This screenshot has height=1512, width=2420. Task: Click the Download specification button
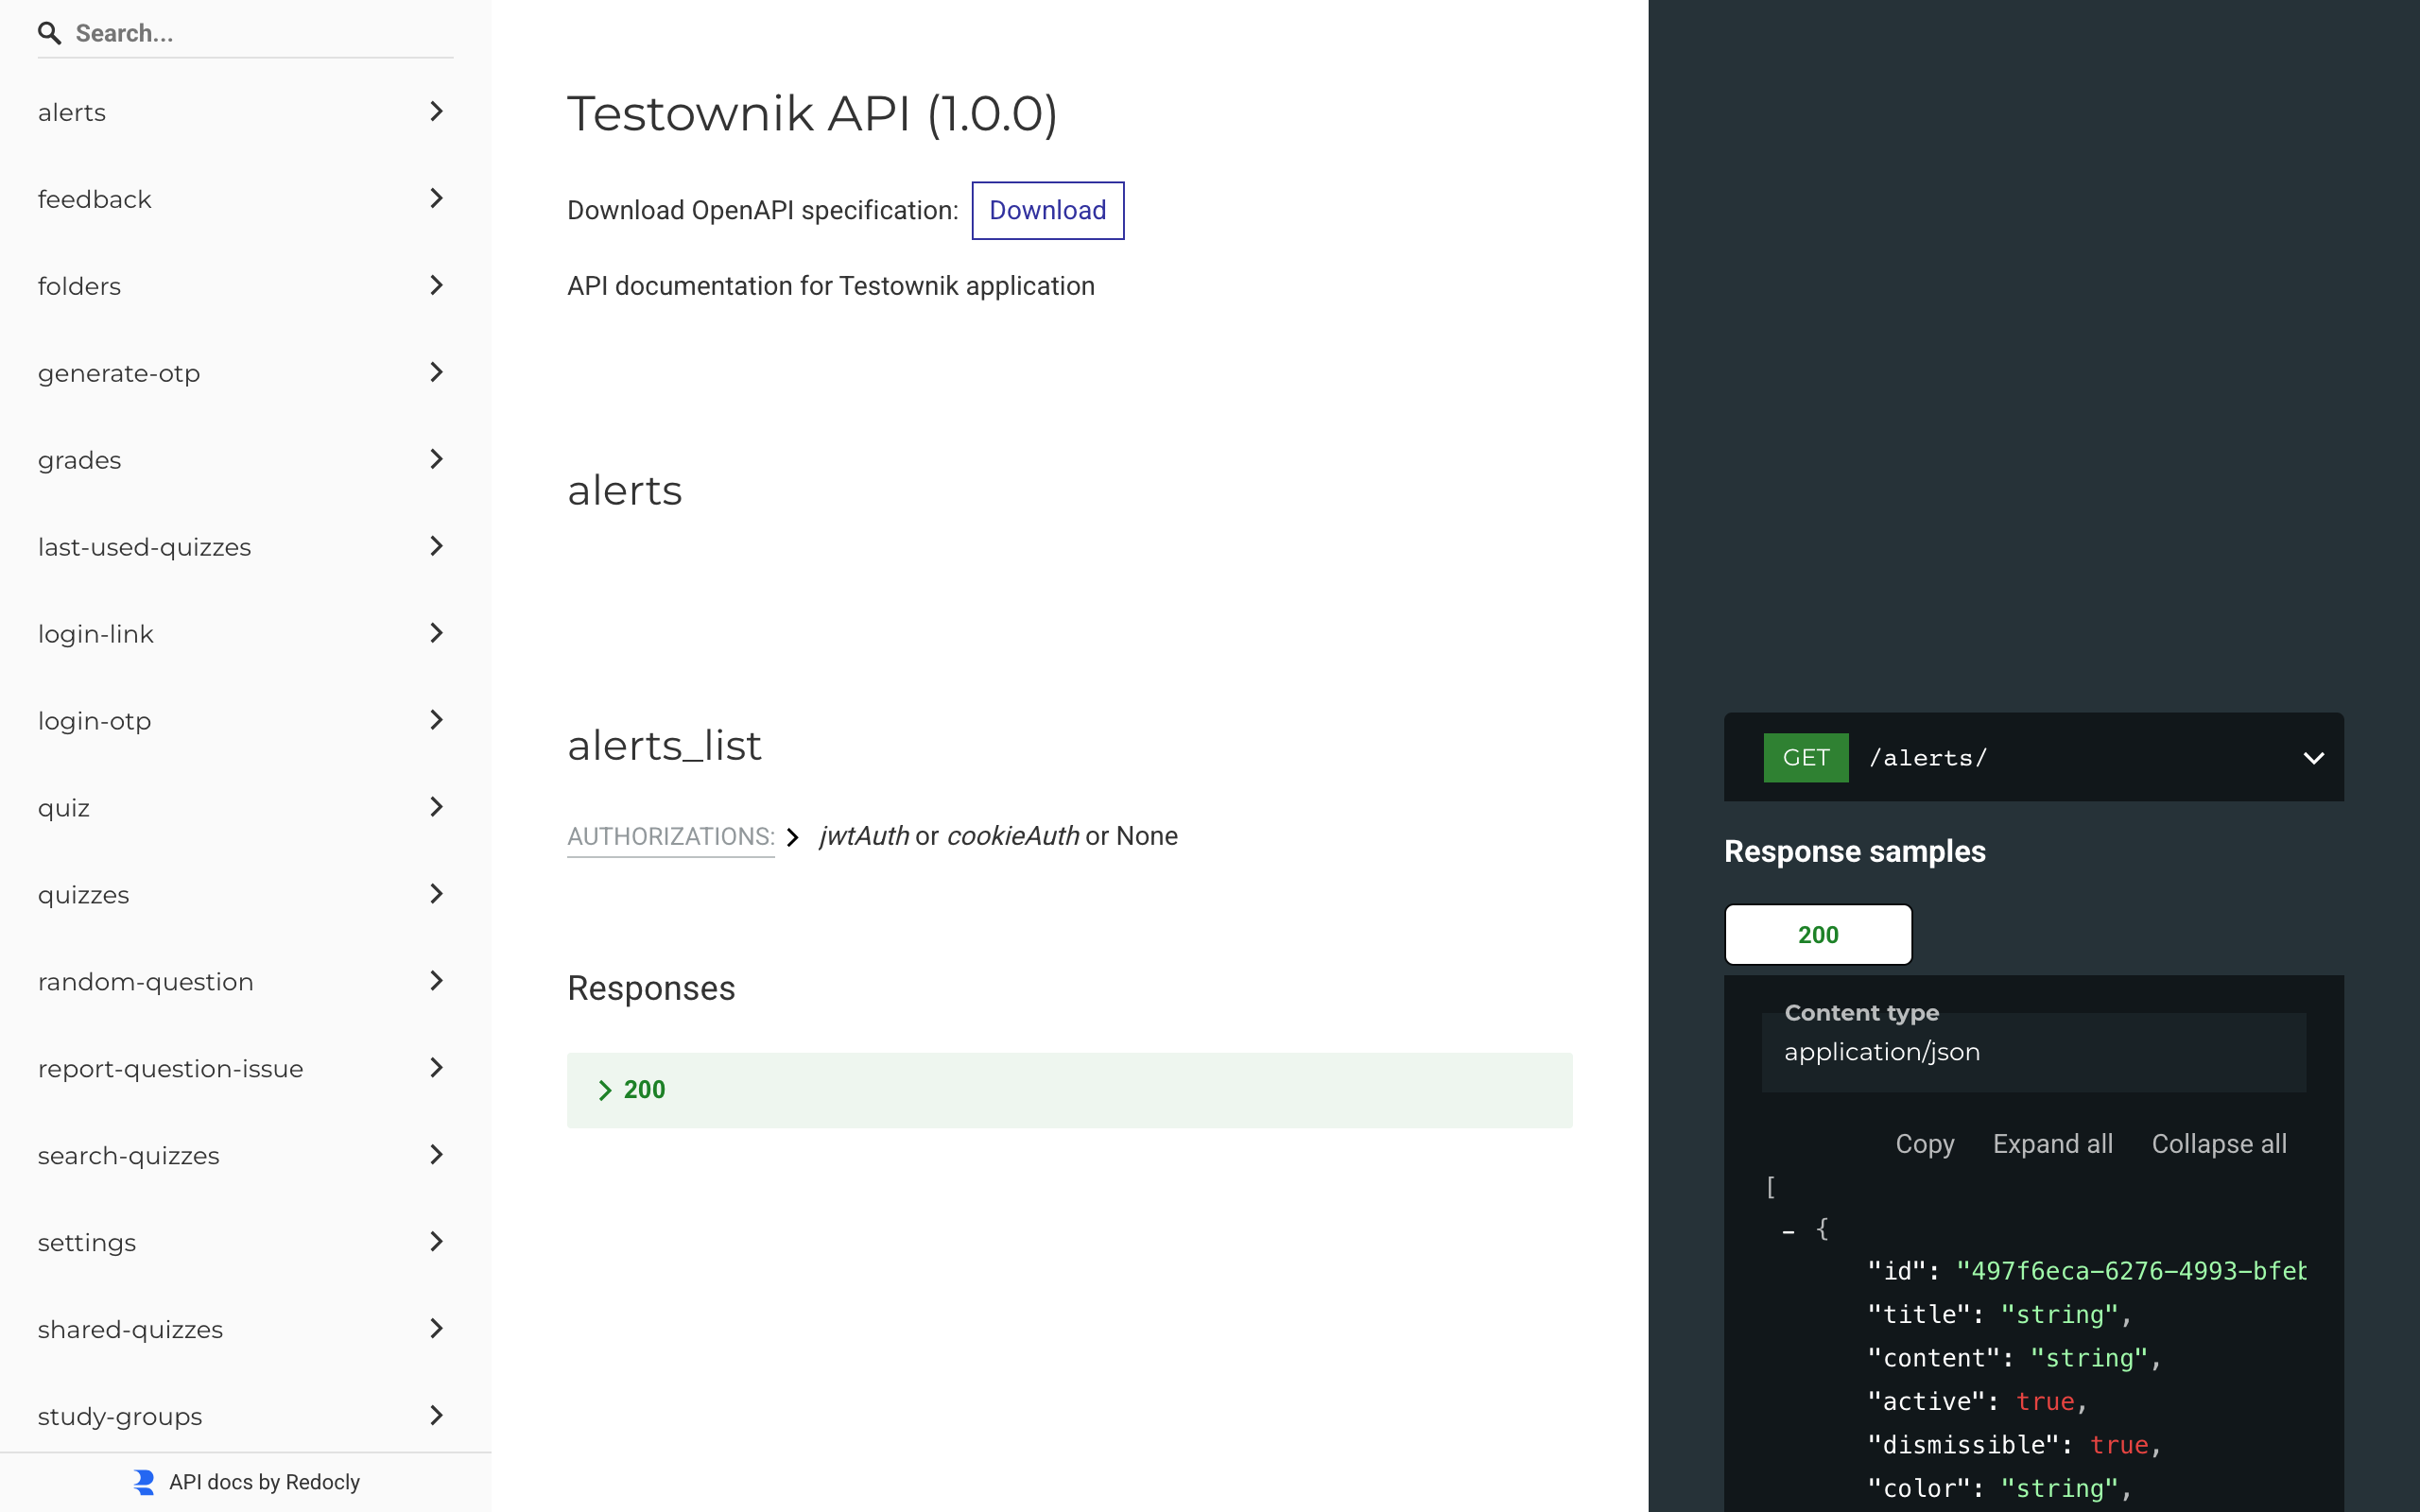(1047, 211)
